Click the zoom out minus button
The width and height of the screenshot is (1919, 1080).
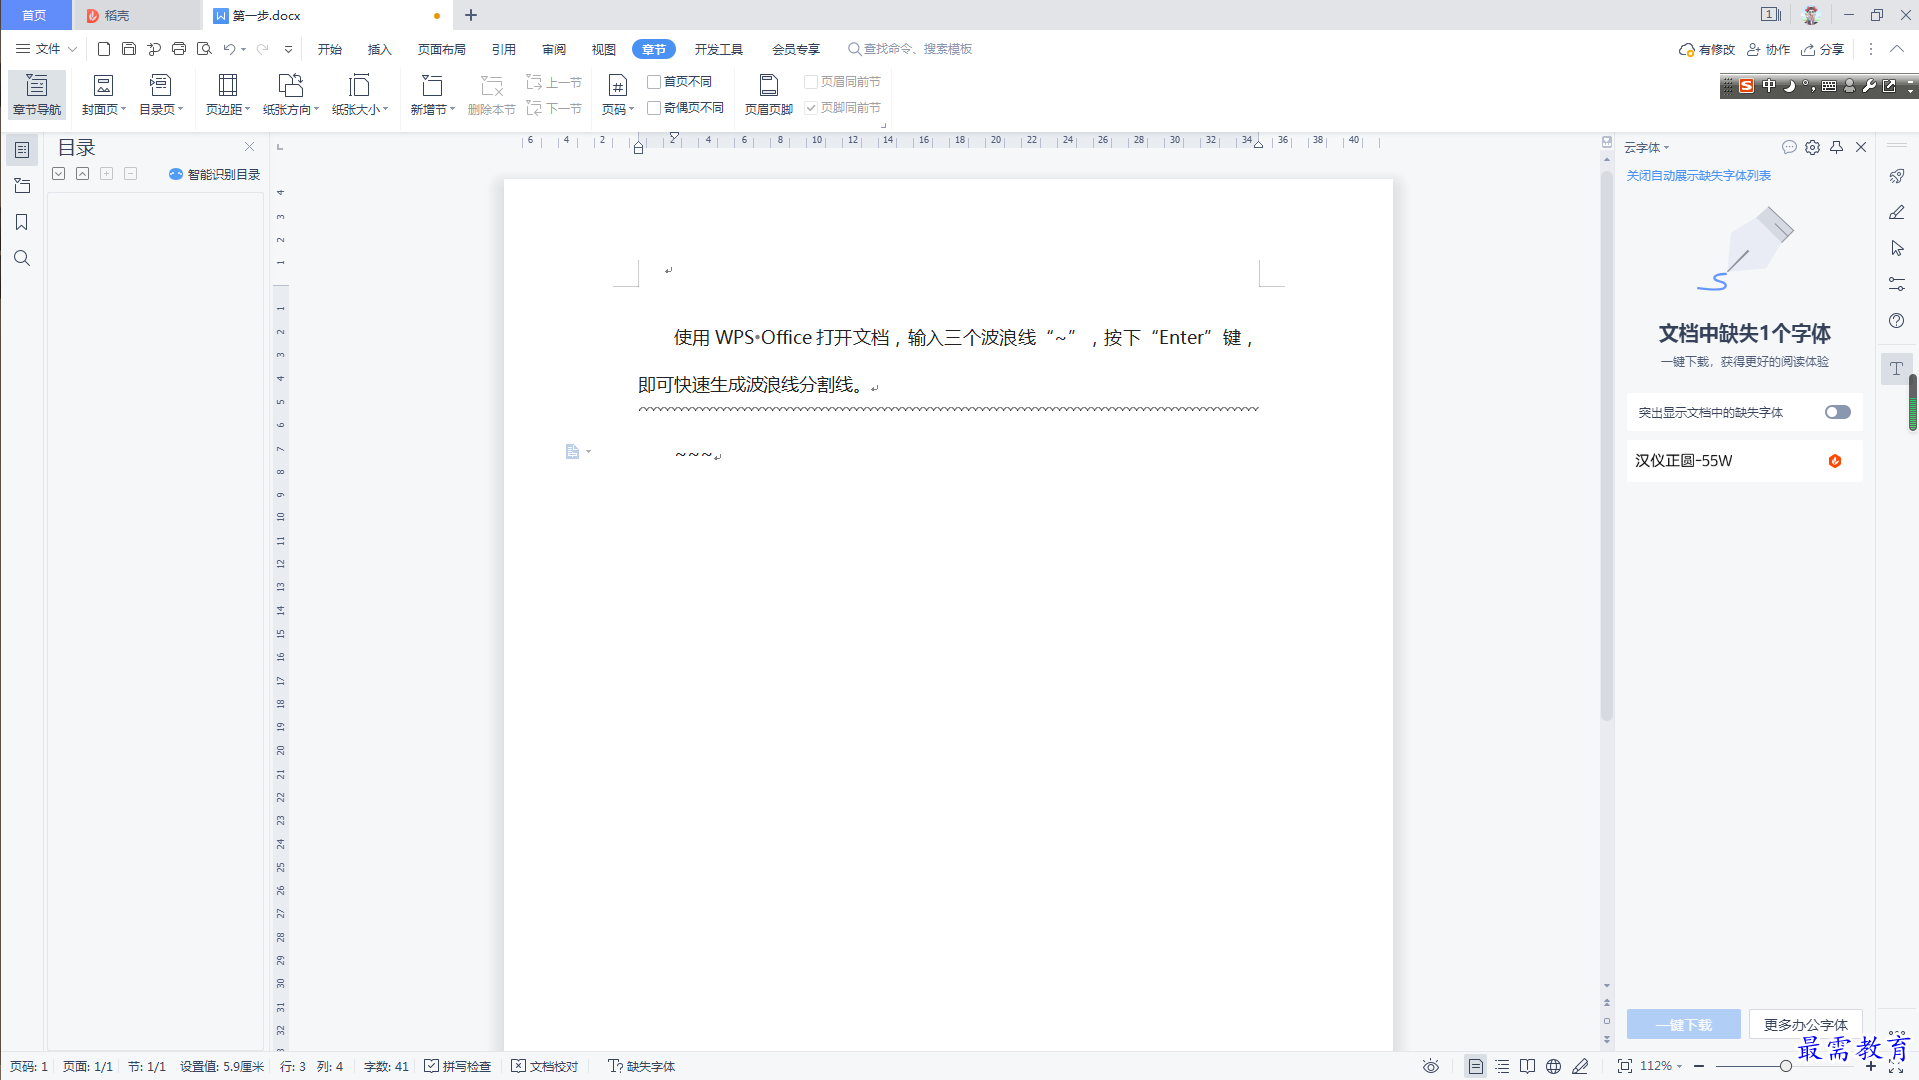point(1699,1066)
